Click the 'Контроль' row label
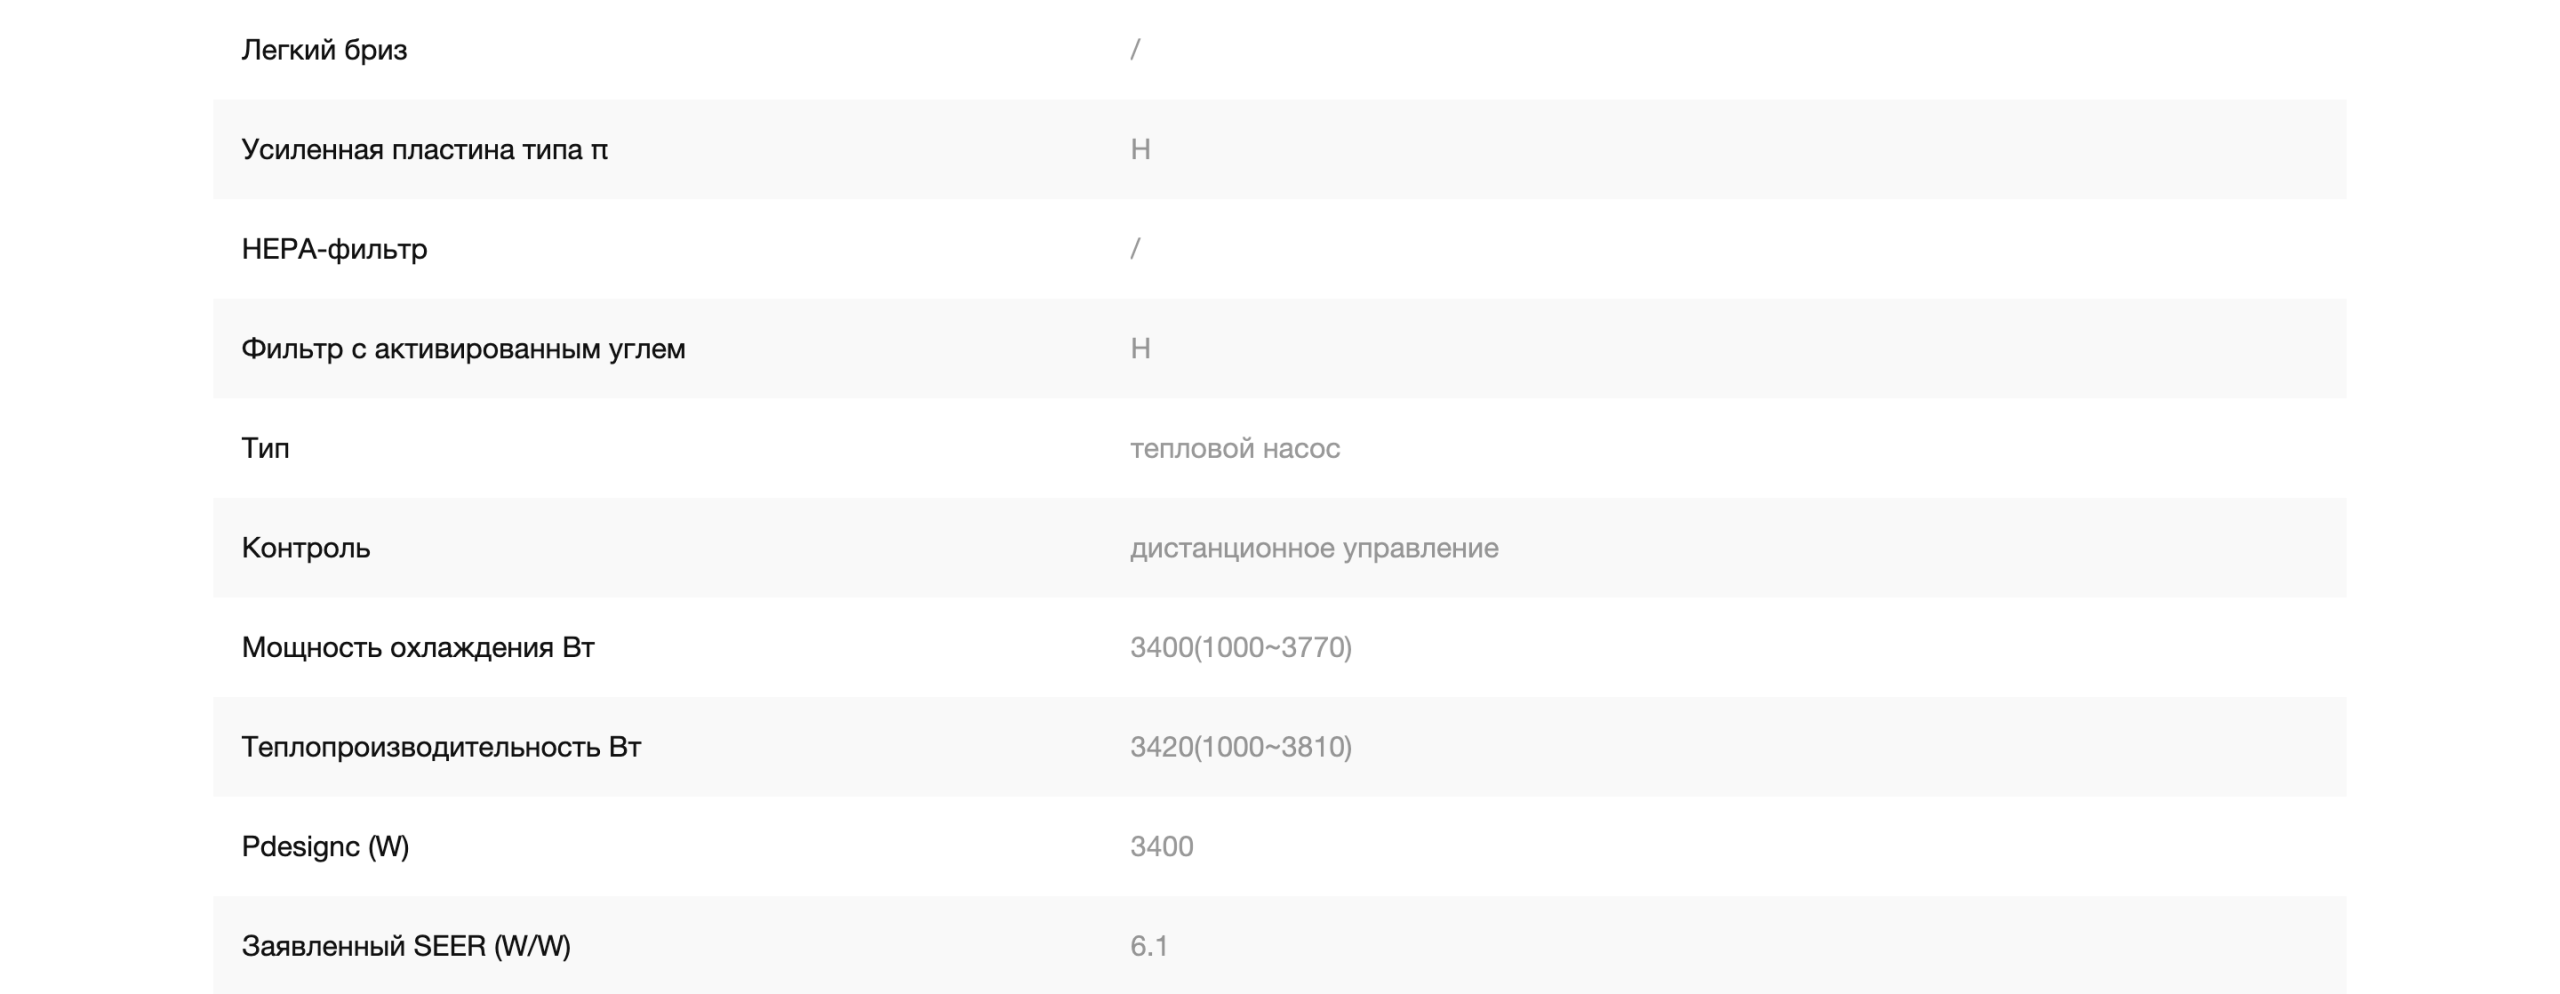 tap(305, 548)
